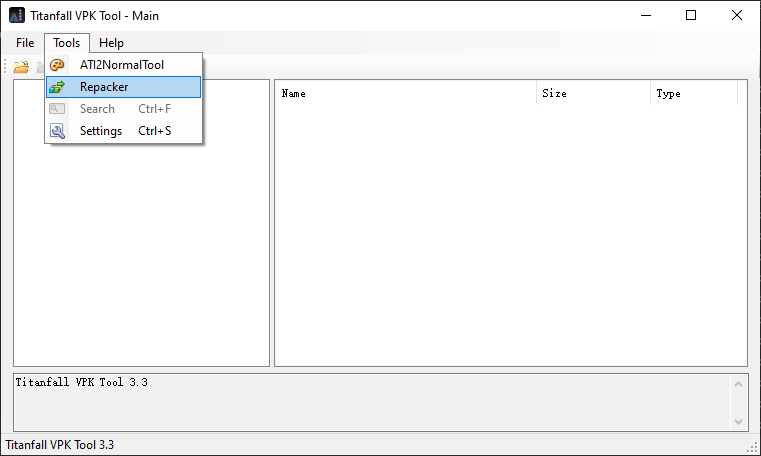Sort file list by Type column
761x456 pixels.
[694, 93]
